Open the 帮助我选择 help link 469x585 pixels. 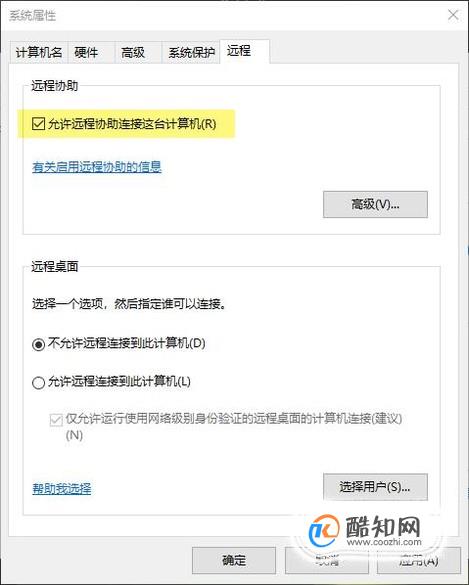tap(62, 488)
